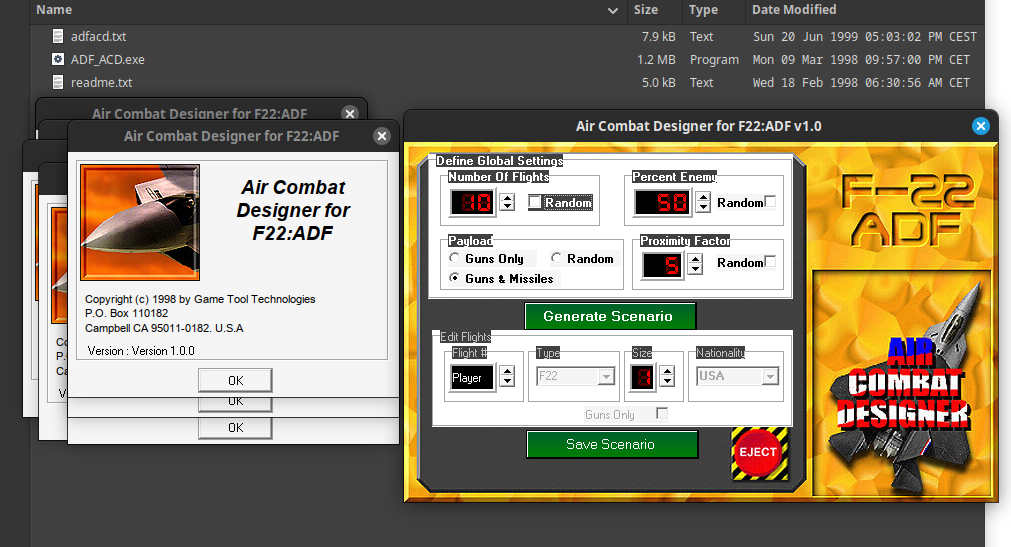Click the Version 1.0.0 text
This screenshot has width=1011, height=547.
pyautogui.click(x=141, y=351)
